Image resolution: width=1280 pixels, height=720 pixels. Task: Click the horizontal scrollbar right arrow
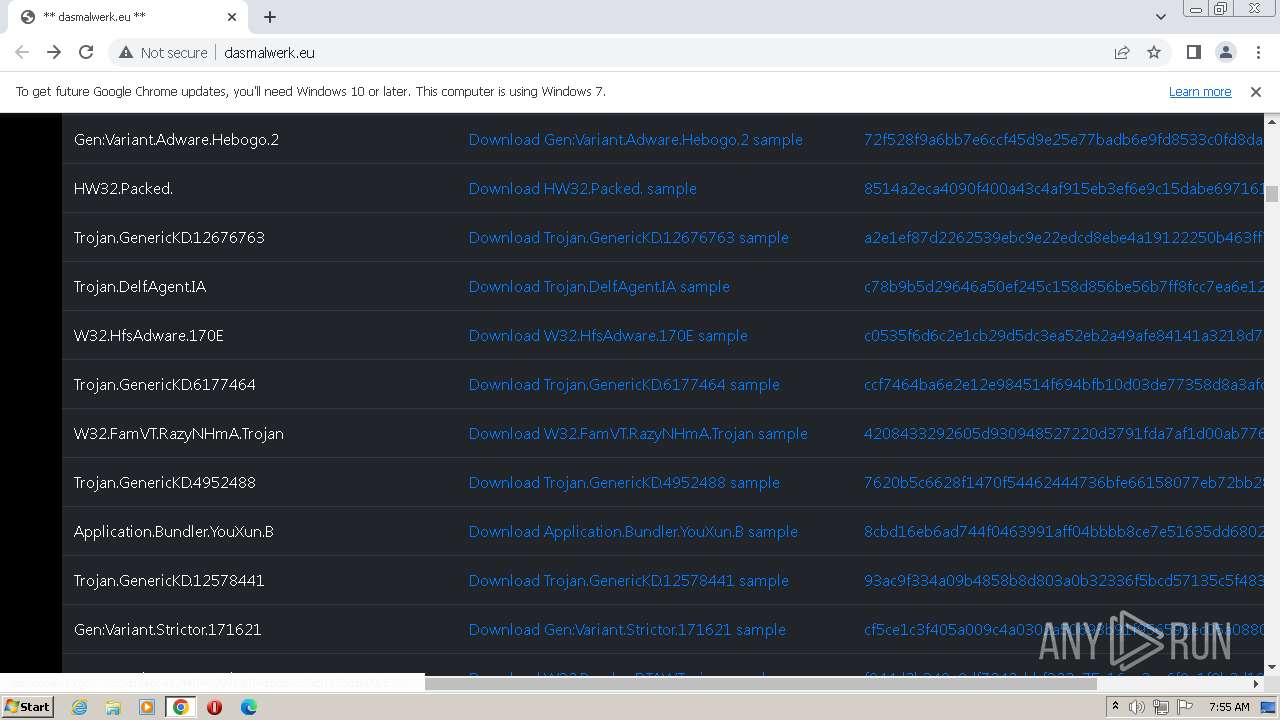pos(1257,683)
